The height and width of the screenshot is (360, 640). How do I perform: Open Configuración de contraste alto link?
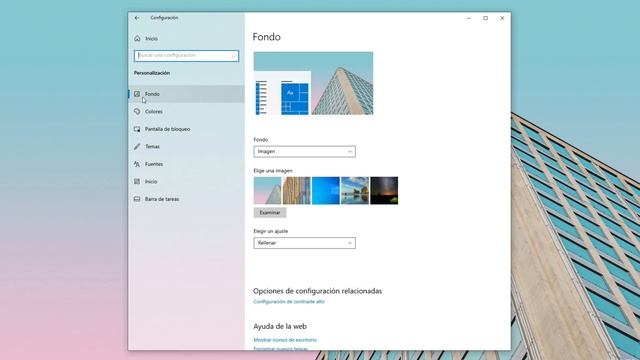click(289, 302)
